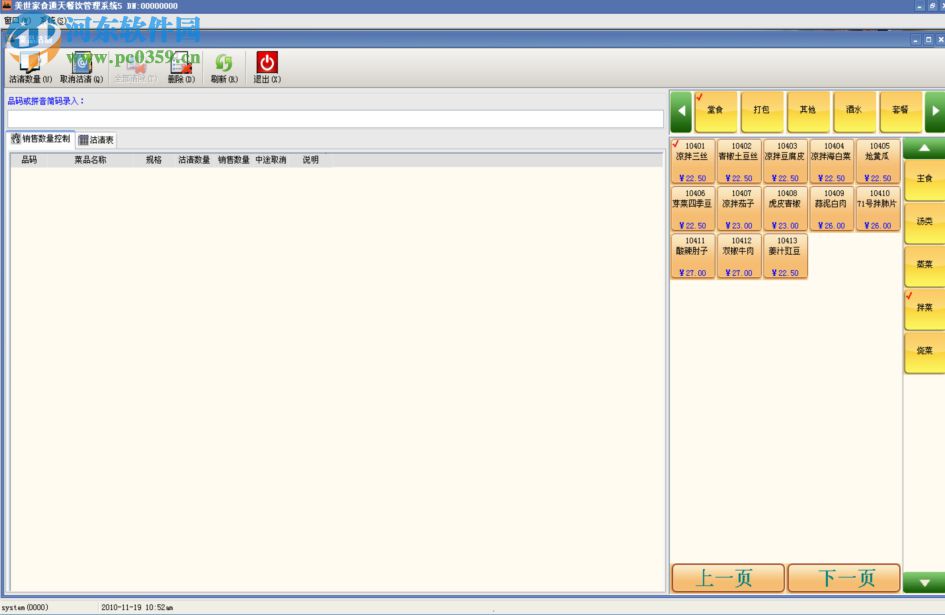Viewport: 945px width, 615px height.
Task: Switch to the 销售数量控制 tab
Action: [x=40, y=139]
